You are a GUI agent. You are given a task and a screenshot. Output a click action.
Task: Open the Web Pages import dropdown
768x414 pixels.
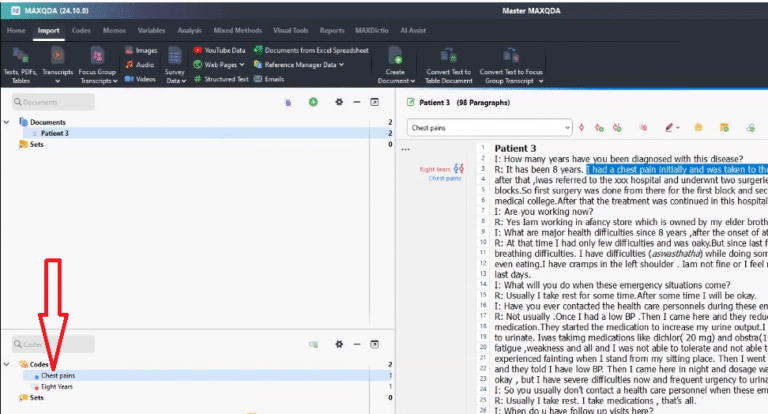click(218, 65)
